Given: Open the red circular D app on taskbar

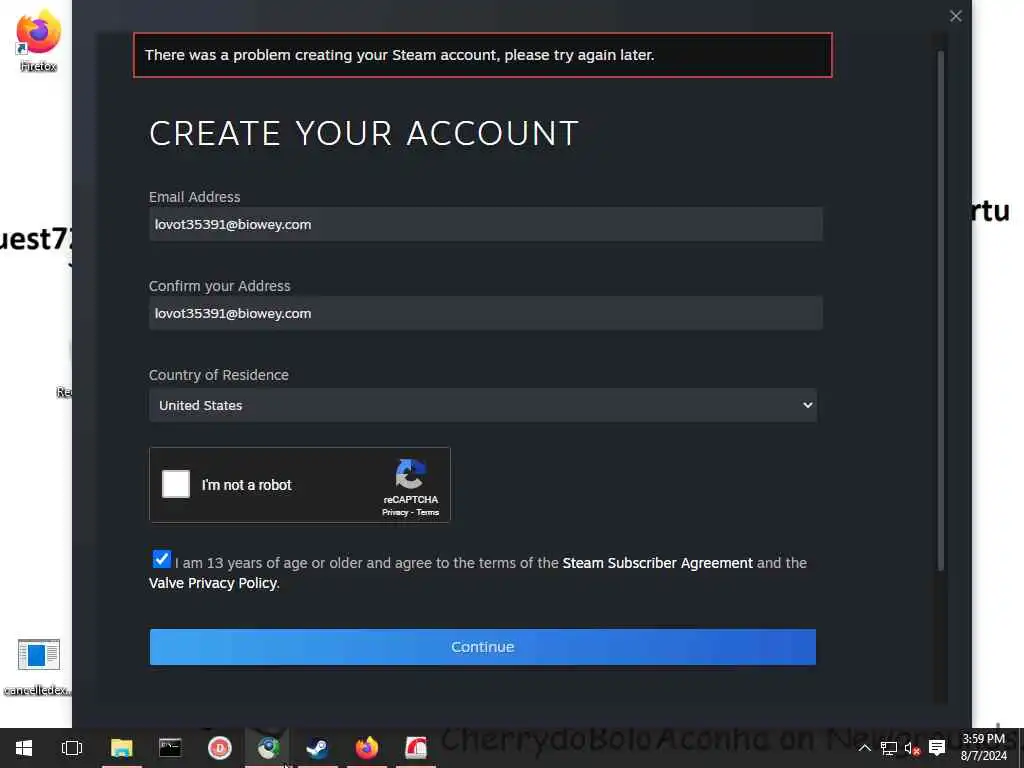Looking at the screenshot, I should pos(219,748).
